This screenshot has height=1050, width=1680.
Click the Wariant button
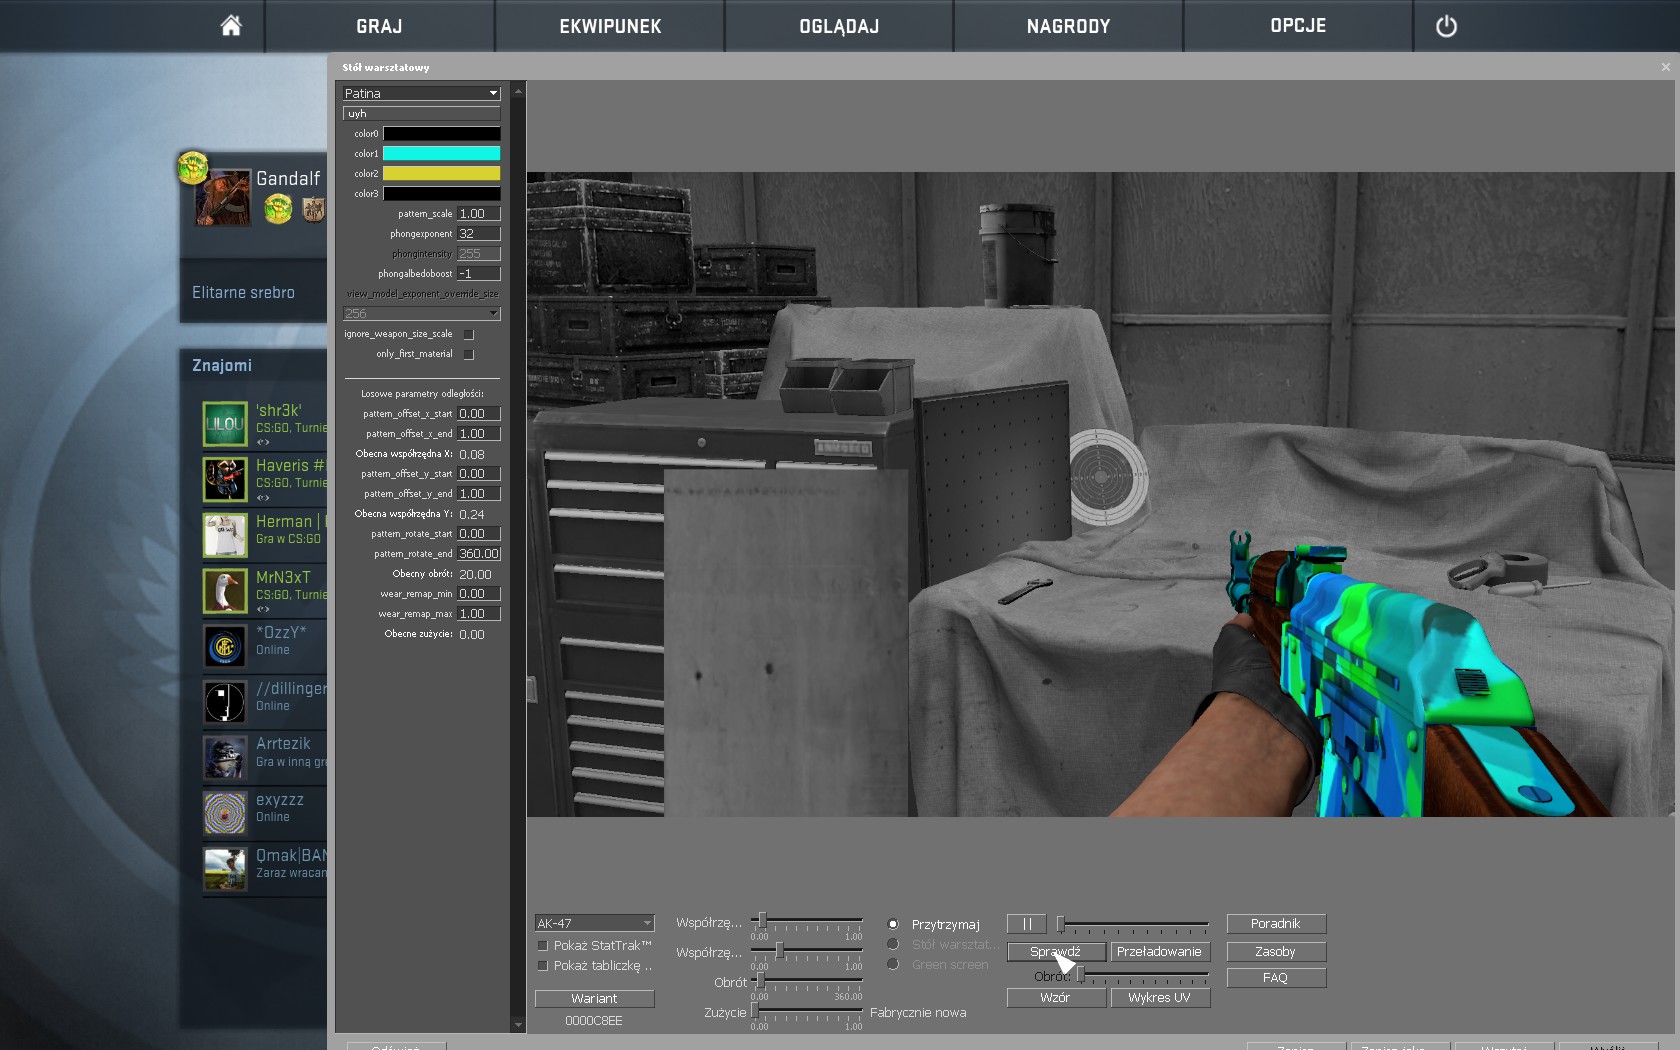click(594, 999)
